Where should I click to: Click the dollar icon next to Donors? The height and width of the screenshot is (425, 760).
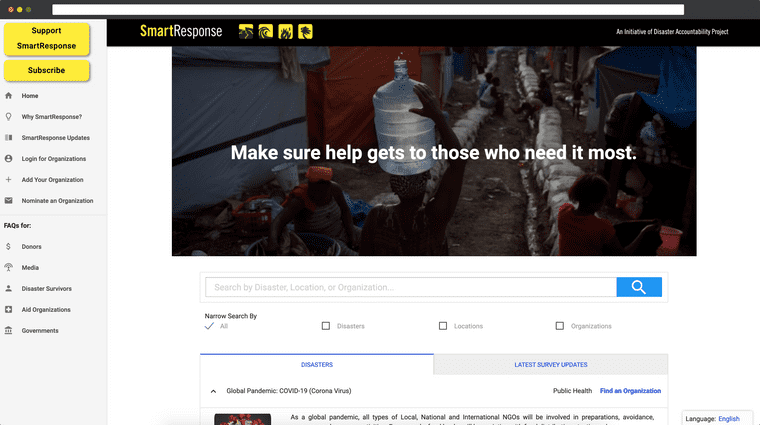coord(8,246)
